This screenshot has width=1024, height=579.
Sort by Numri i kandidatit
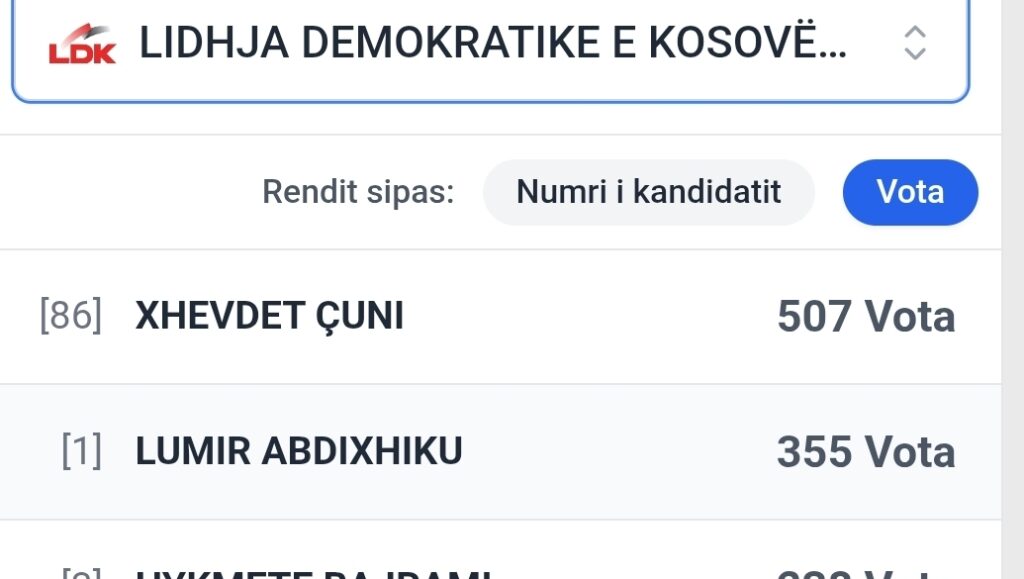[x=648, y=192]
